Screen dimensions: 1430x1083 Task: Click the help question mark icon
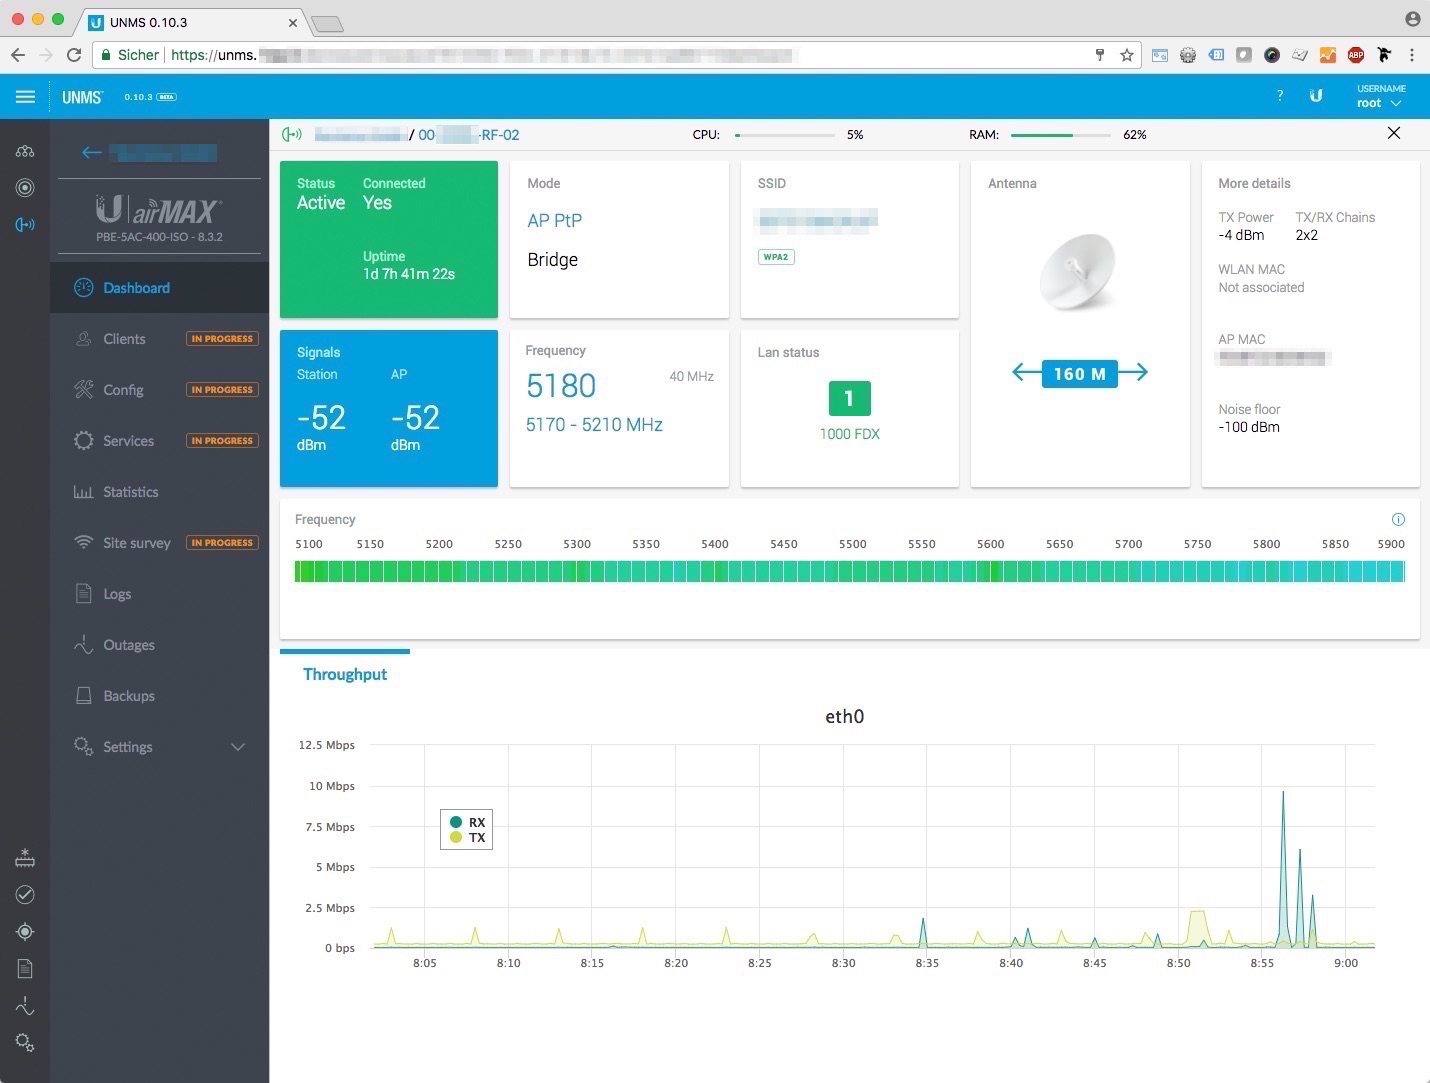pyautogui.click(x=1280, y=96)
